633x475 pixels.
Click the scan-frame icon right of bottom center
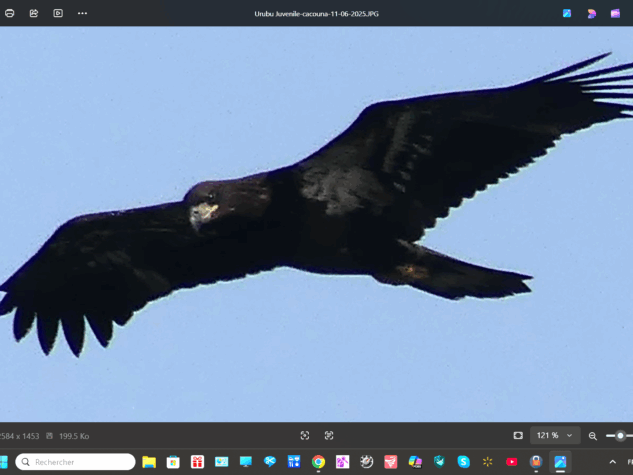[329, 436]
